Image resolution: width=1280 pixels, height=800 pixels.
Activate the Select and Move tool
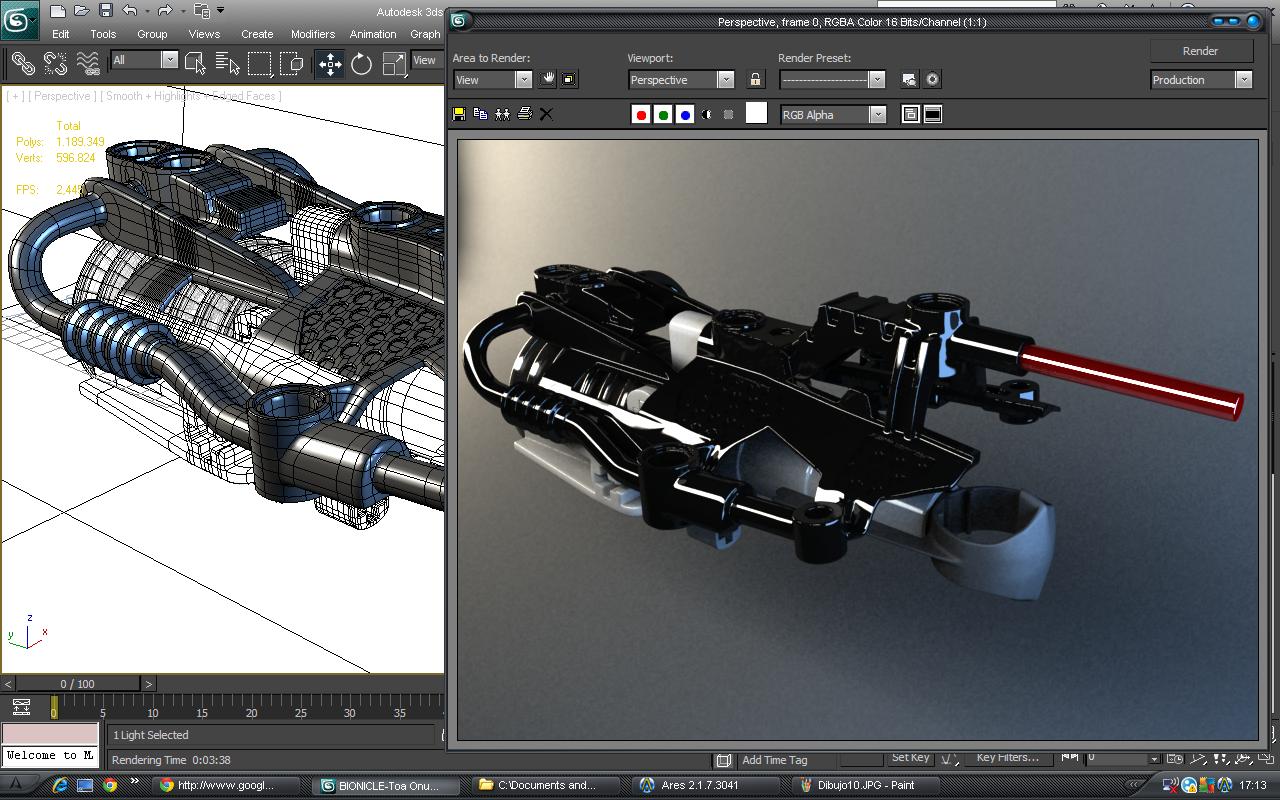coord(329,63)
